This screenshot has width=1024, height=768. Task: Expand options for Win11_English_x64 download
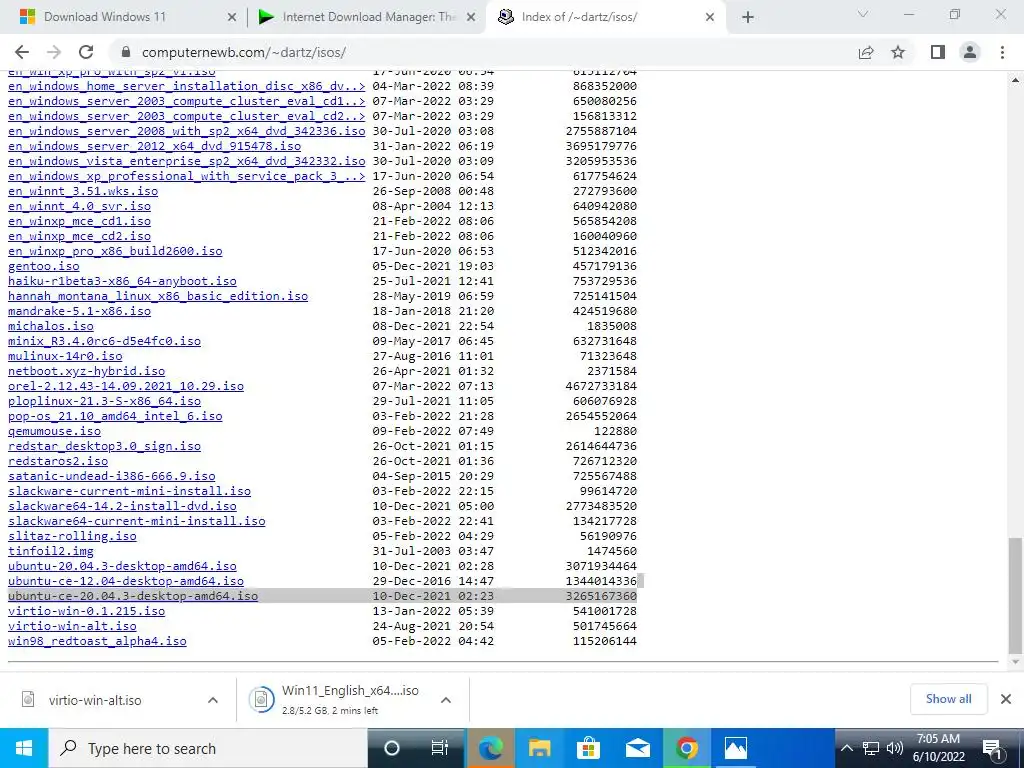tap(446, 700)
